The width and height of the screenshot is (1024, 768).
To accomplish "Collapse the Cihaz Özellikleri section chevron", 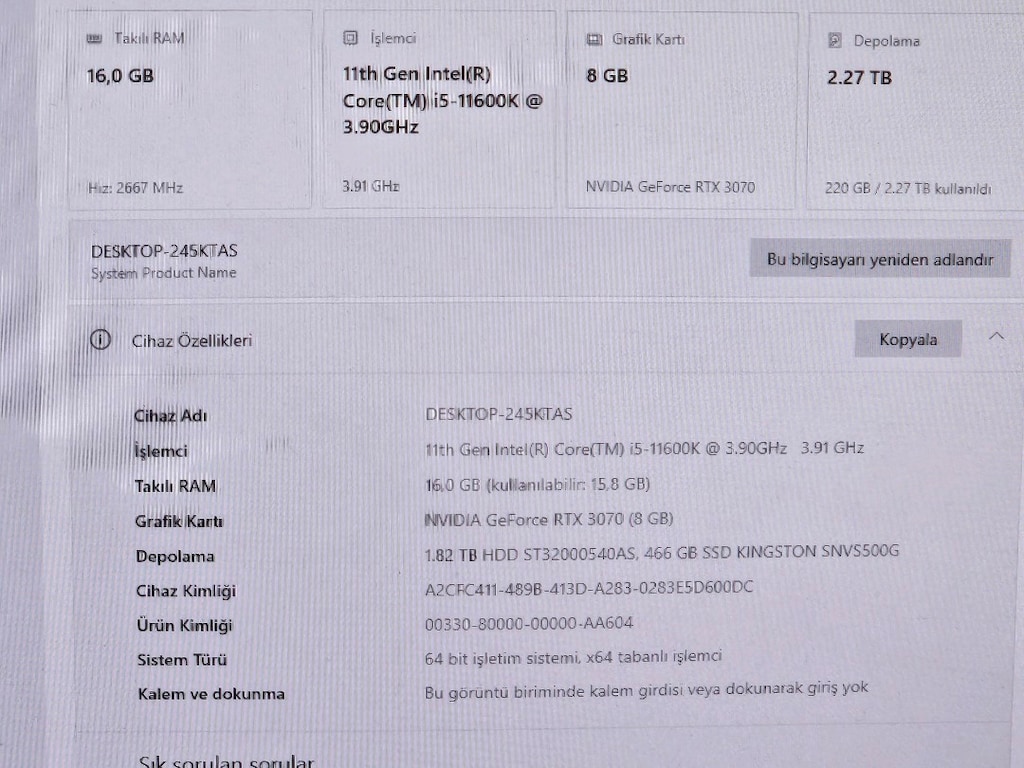I will pyautogui.click(x=997, y=337).
